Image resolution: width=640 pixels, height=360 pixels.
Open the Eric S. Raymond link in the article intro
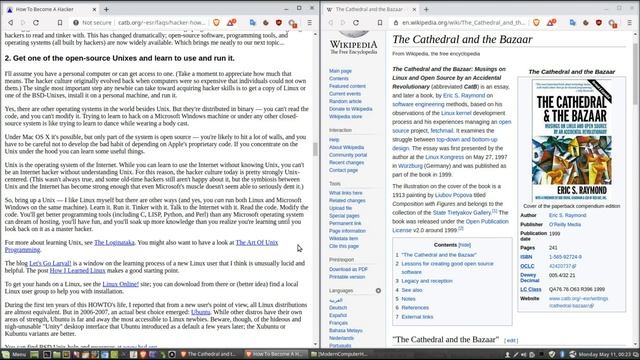(464, 96)
